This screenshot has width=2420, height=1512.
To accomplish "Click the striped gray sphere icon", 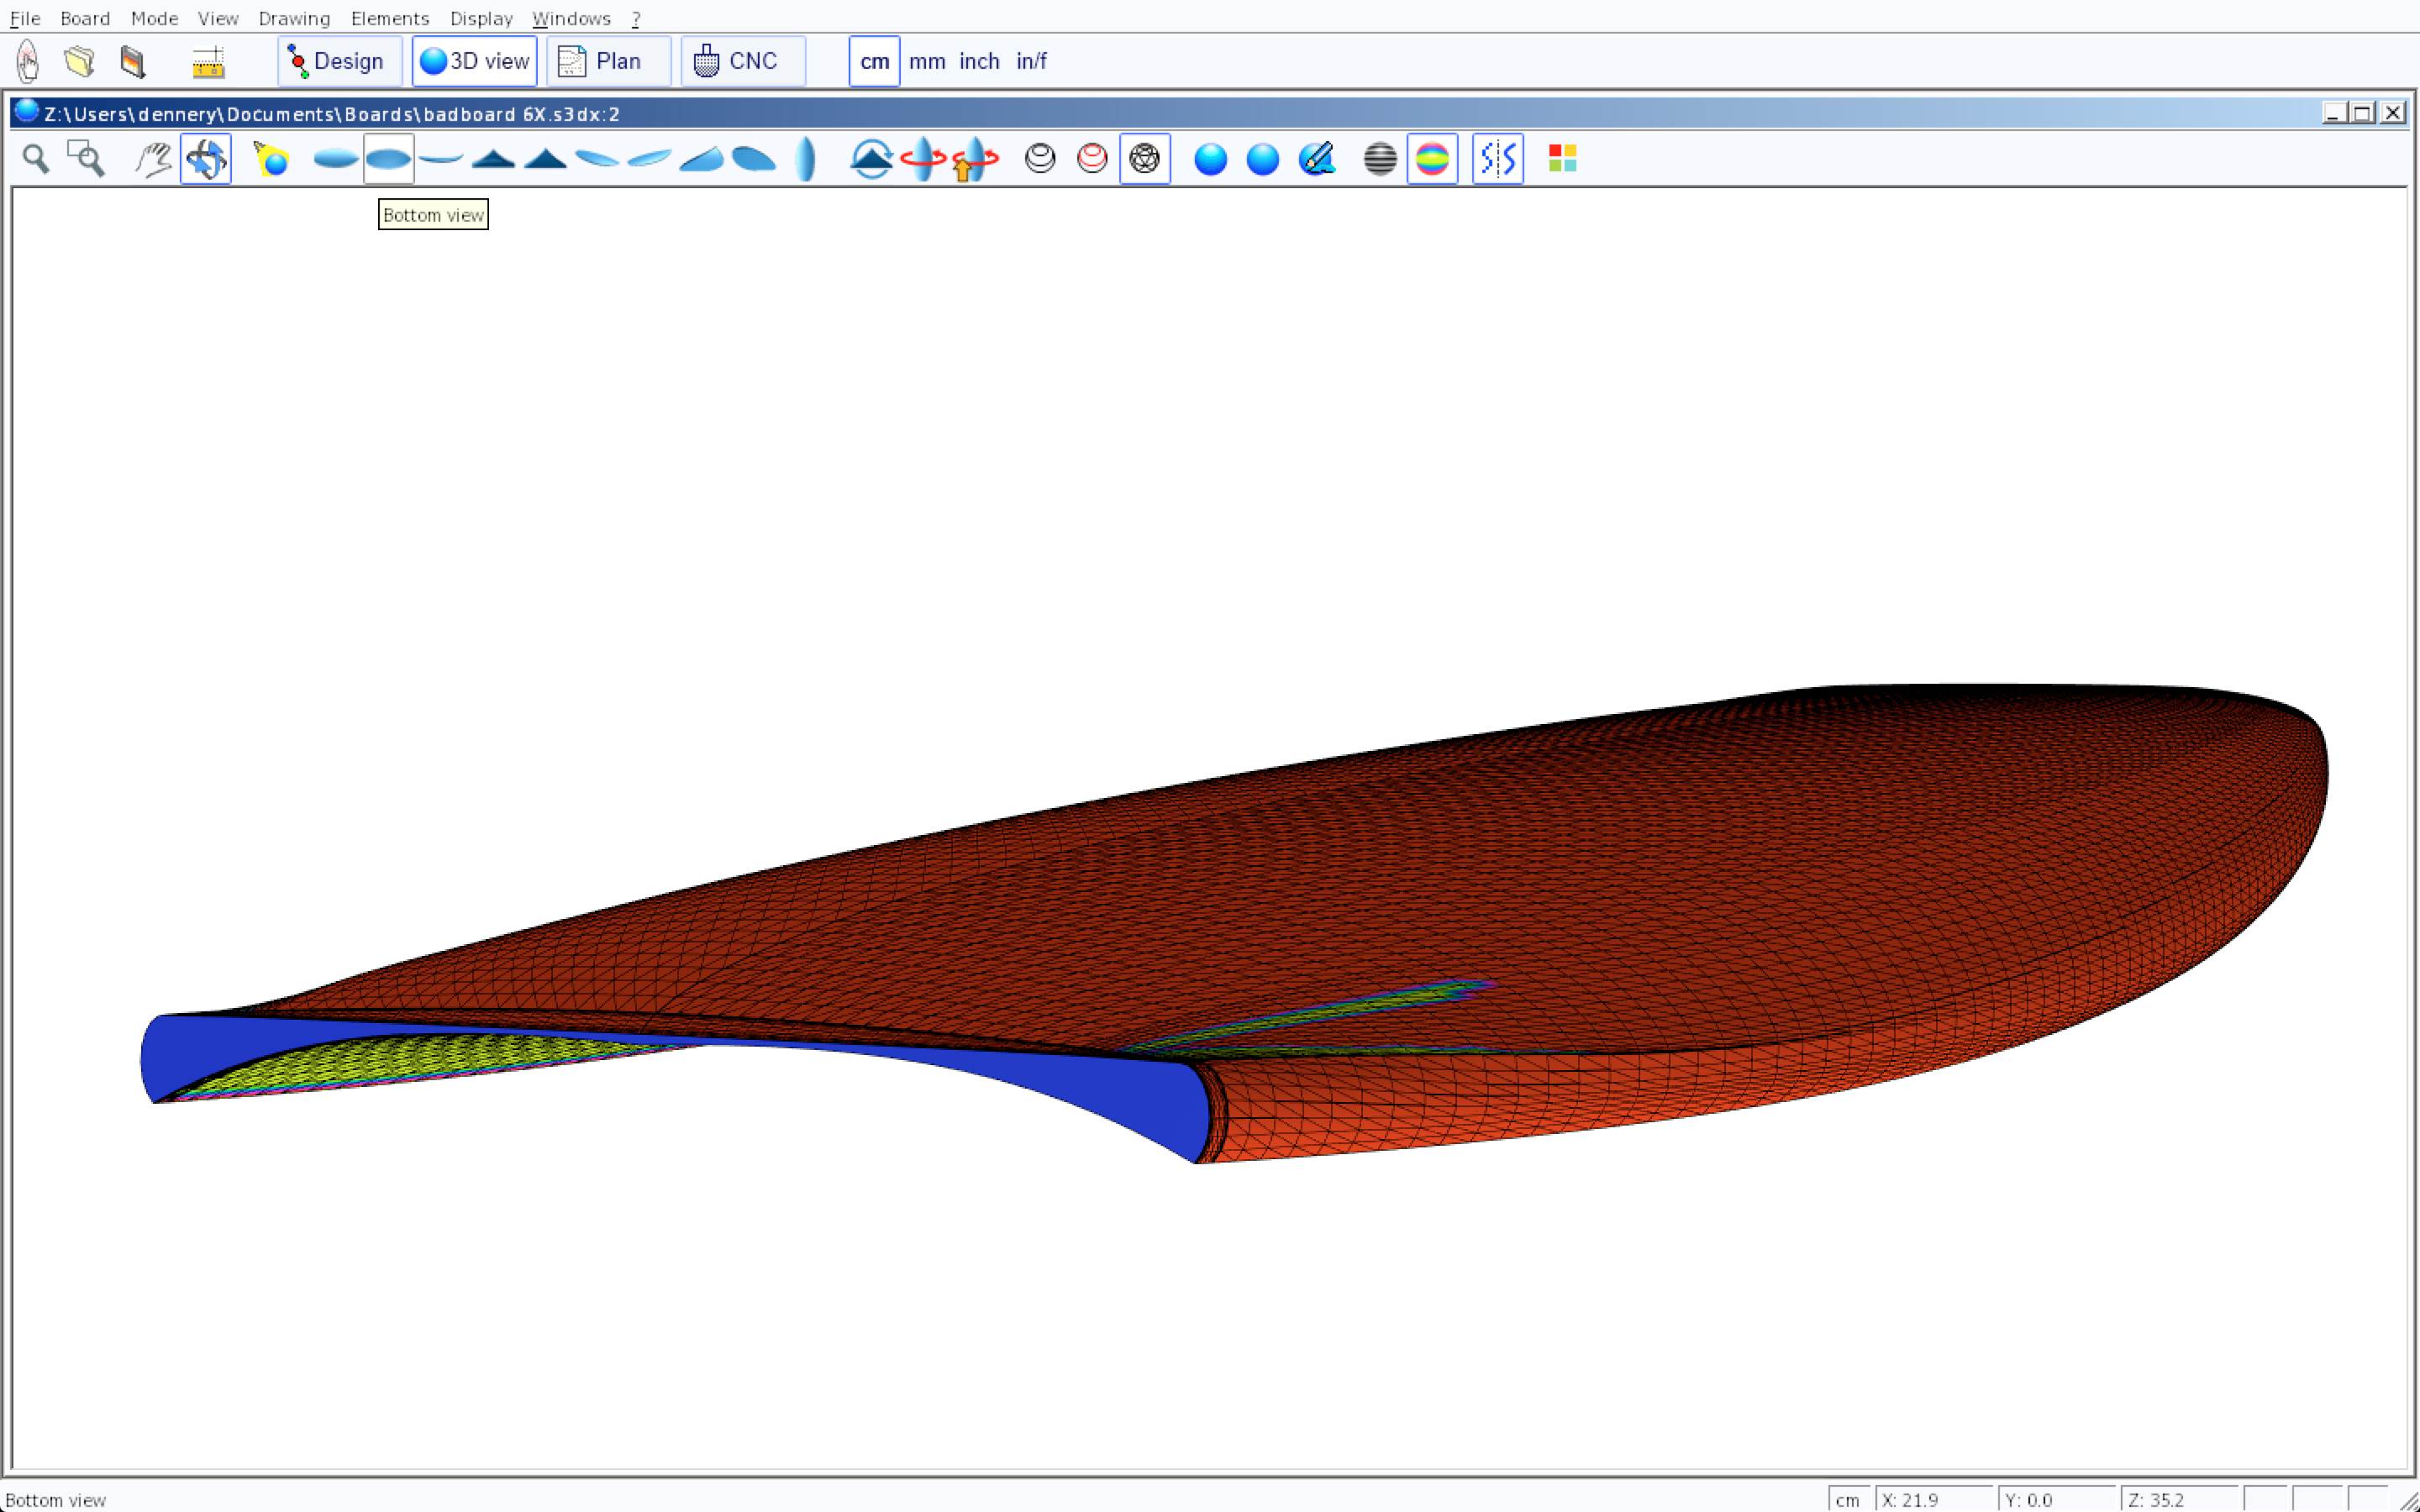I will point(1380,159).
